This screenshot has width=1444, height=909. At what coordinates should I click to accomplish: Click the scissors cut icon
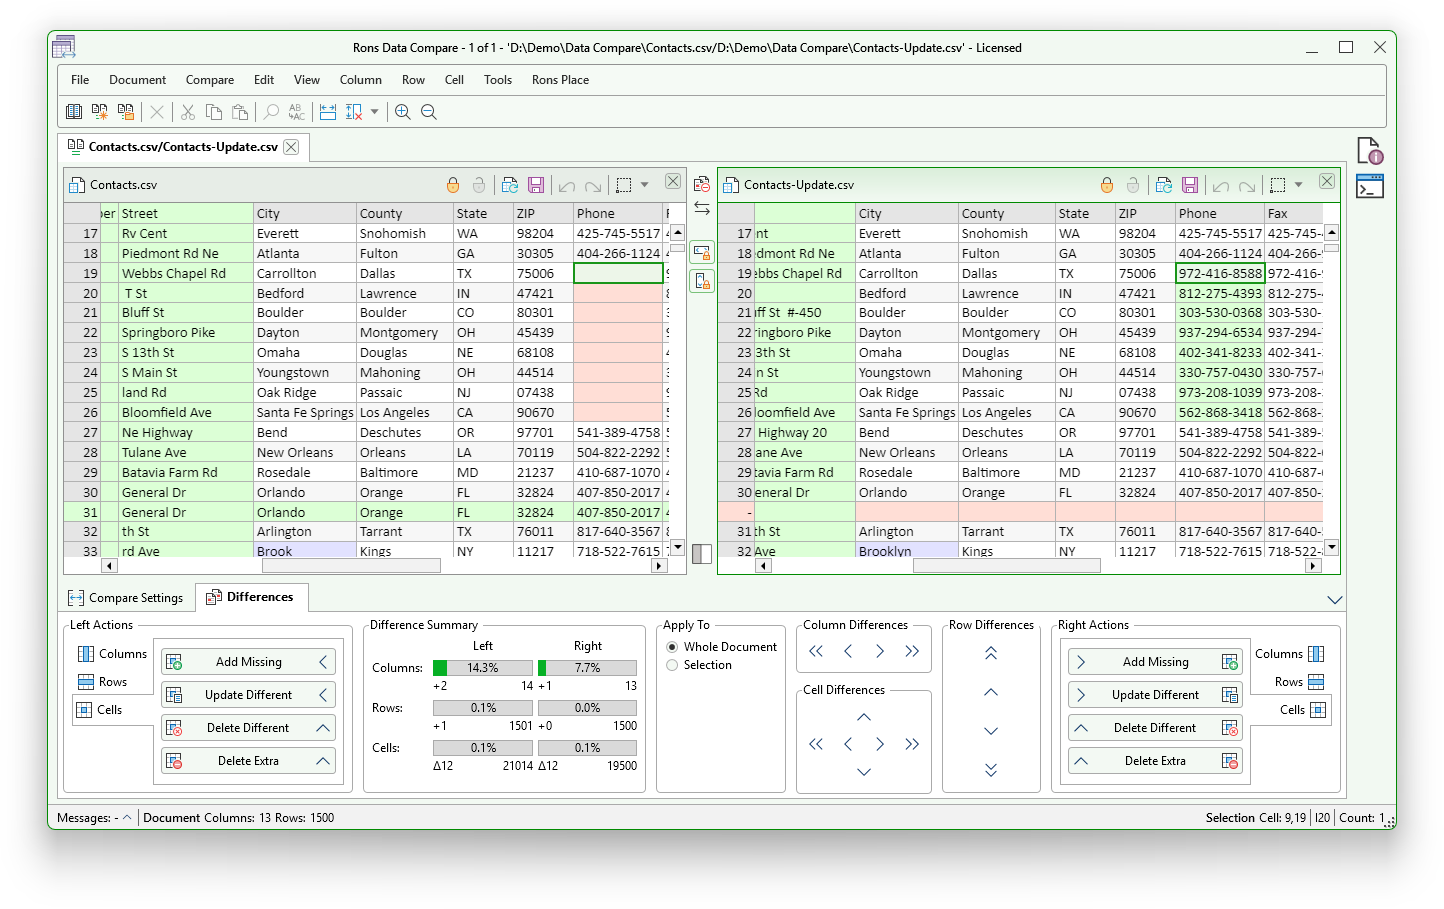pyautogui.click(x=188, y=112)
